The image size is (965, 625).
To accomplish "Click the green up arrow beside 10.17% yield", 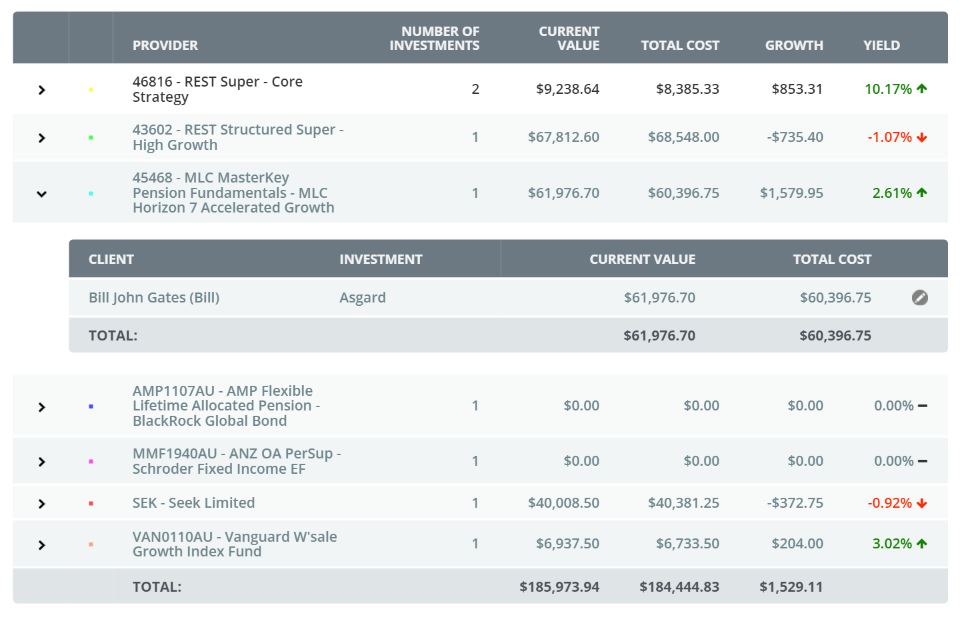I will click(x=922, y=89).
